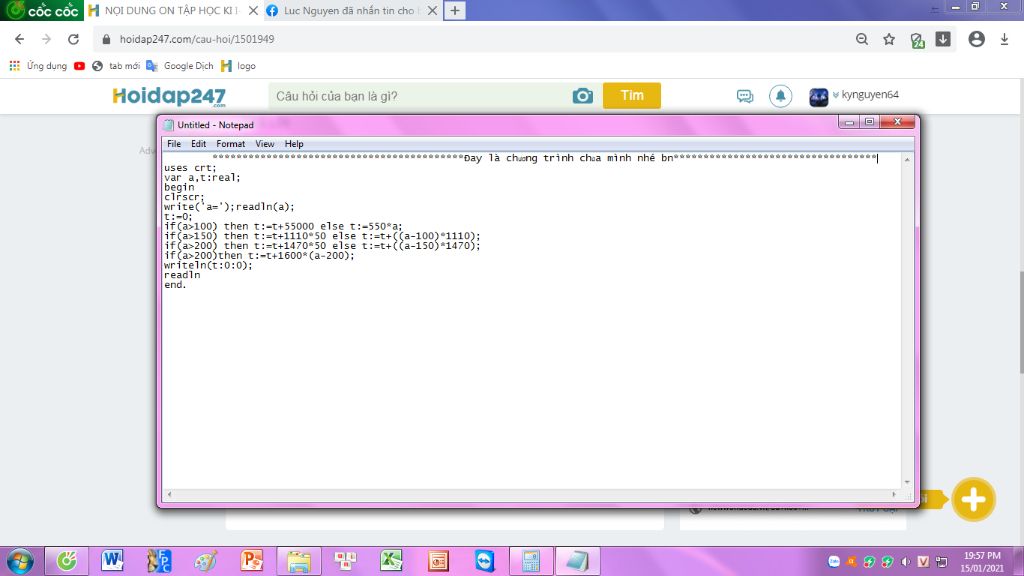The image size is (1024, 576).
Task: Open TeamViewer from the taskbar
Action: 485,561
